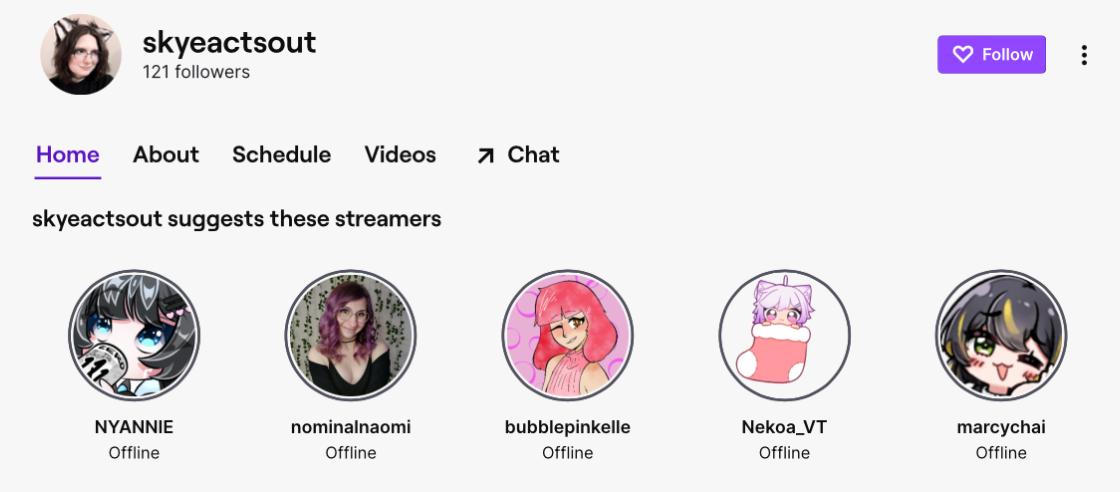Visit the nominalnaomi name link
The height and width of the screenshot is (492, 1120).
(x=351, y=427)
